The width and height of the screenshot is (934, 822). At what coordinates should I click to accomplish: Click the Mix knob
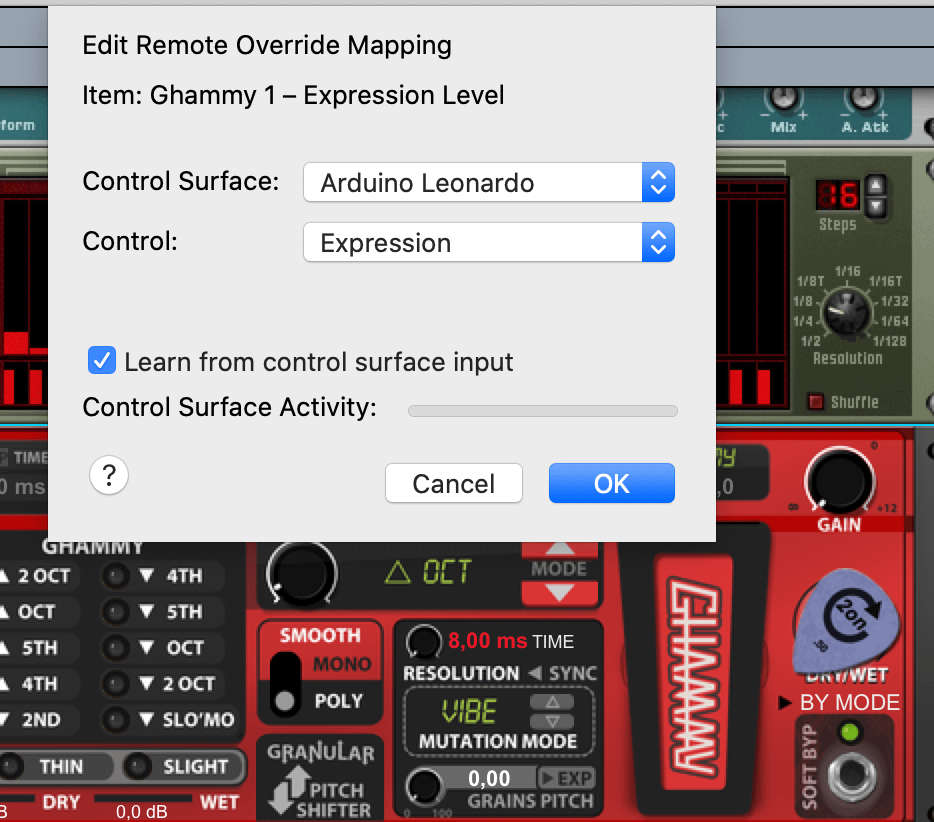[784, 99]
